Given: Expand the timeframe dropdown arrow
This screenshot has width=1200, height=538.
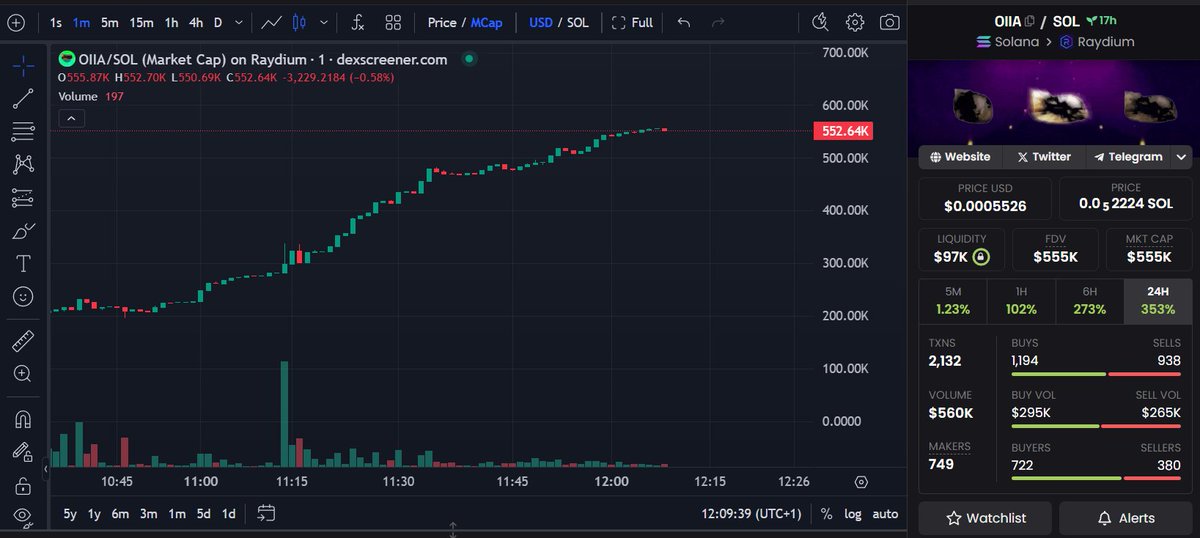Looking at the screenshot, I should (238, 22).
